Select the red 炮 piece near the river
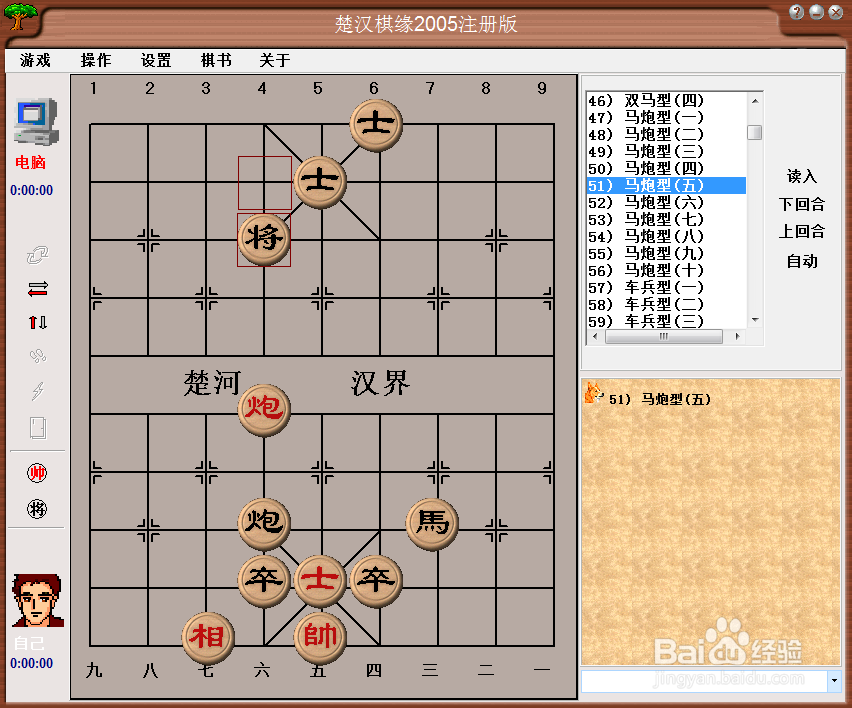The width and height of the screenshot is (852, 708). 264,410
